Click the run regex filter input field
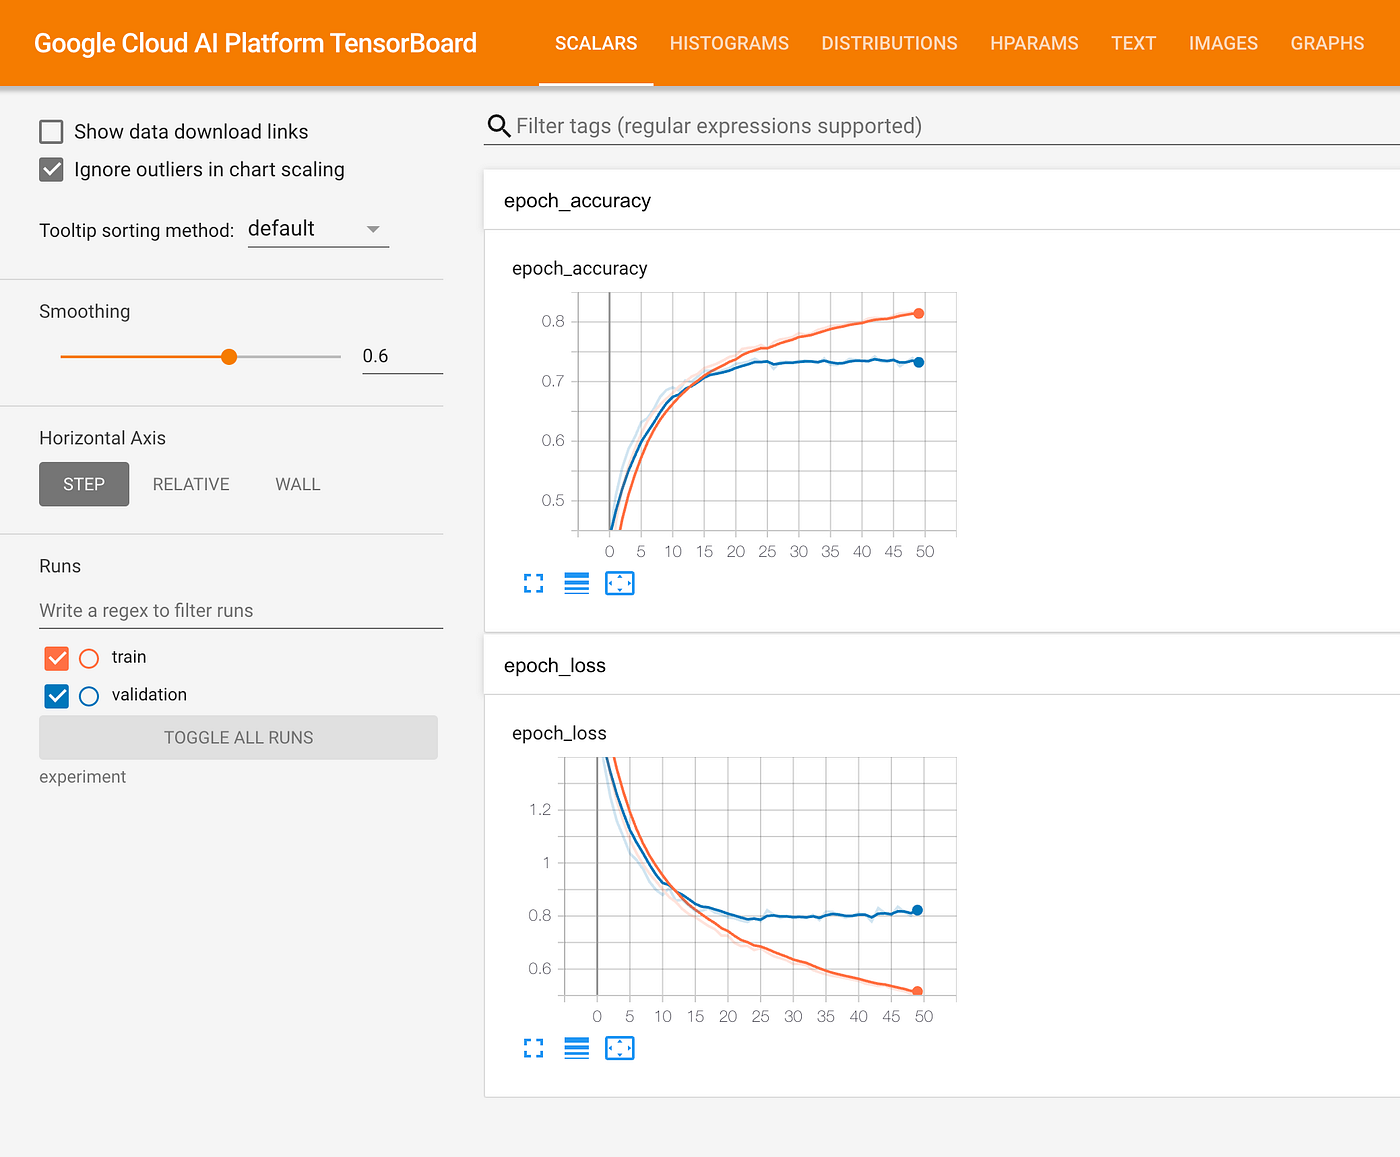The height and width of the screenshot is (1157, 1400). [240, 610]
